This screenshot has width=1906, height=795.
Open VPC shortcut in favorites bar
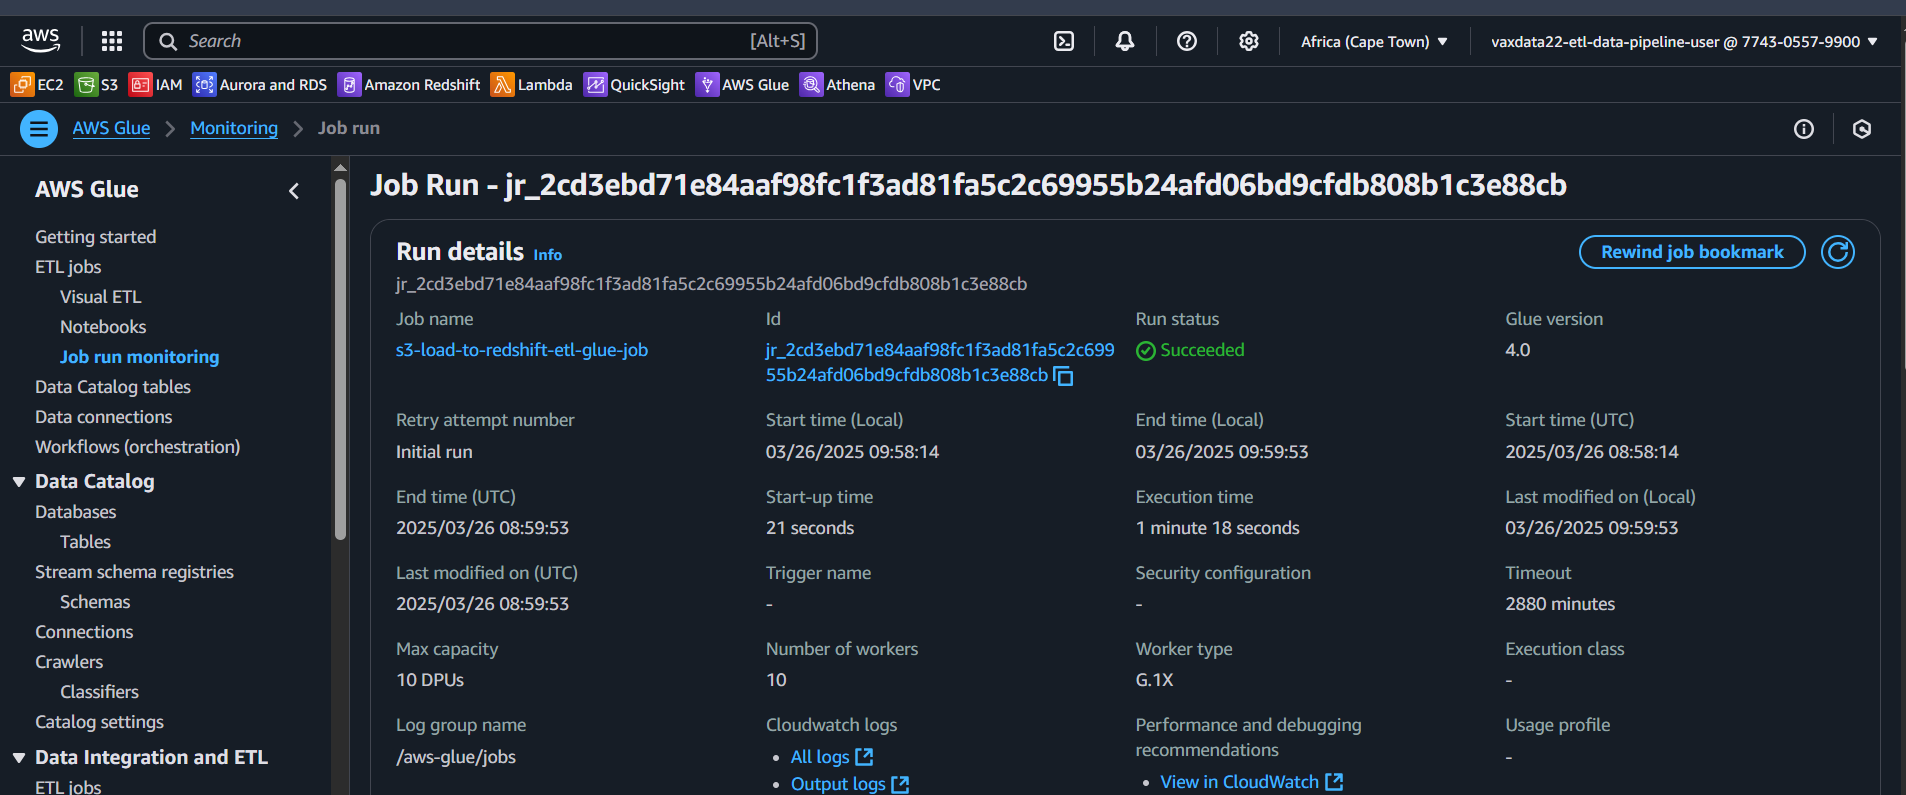[914, 85]
